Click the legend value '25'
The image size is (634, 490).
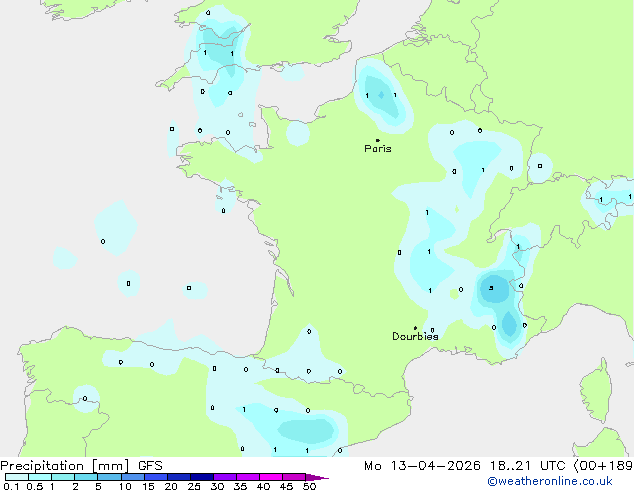194,486
